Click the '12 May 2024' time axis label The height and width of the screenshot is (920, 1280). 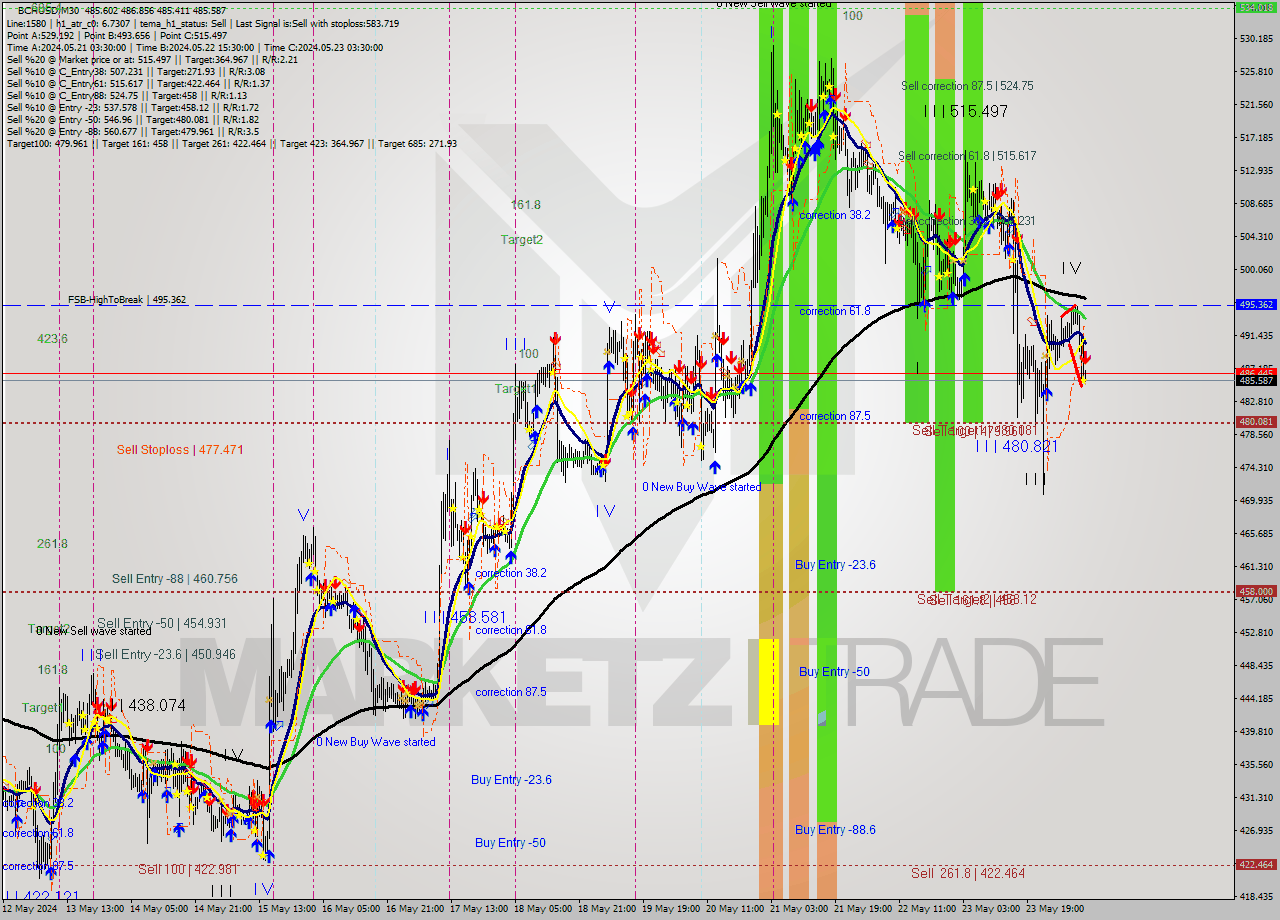click(30, 910)
